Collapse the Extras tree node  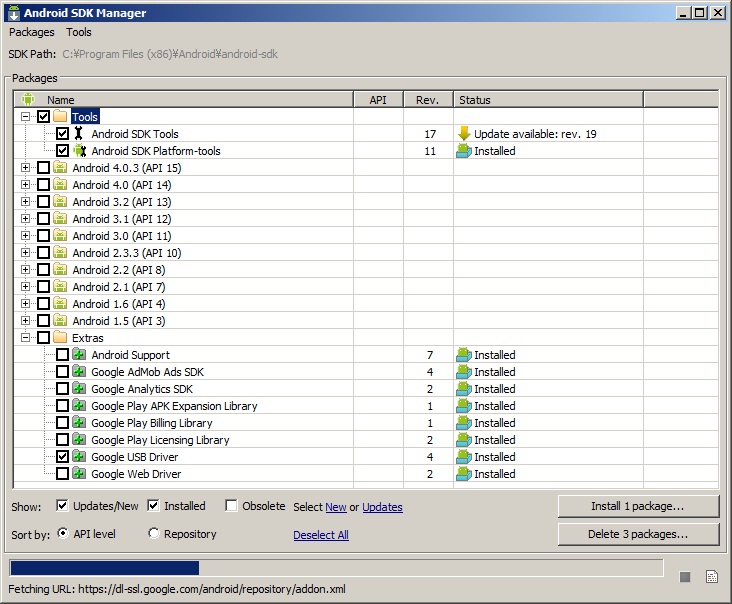26,337
